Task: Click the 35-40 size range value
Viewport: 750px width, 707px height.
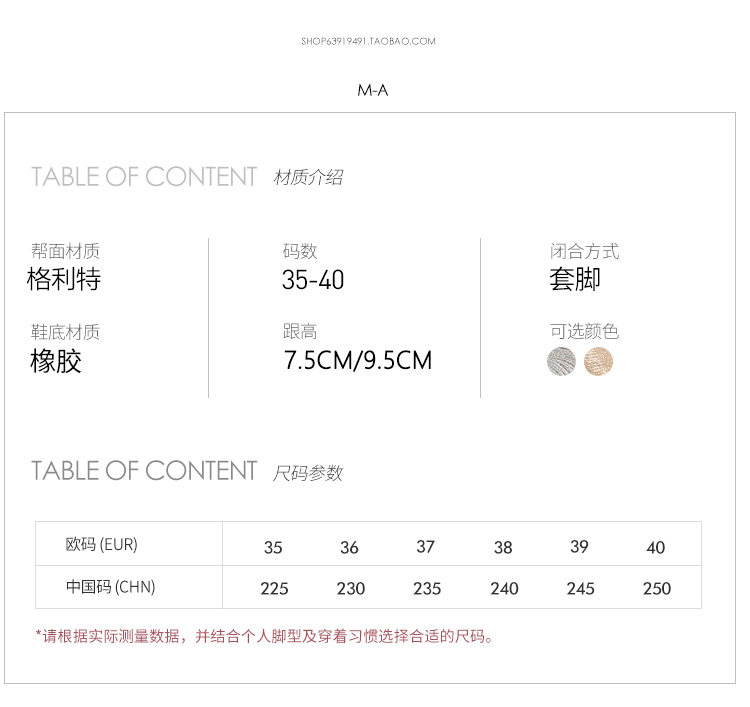Action: click(x=313, y=280)
